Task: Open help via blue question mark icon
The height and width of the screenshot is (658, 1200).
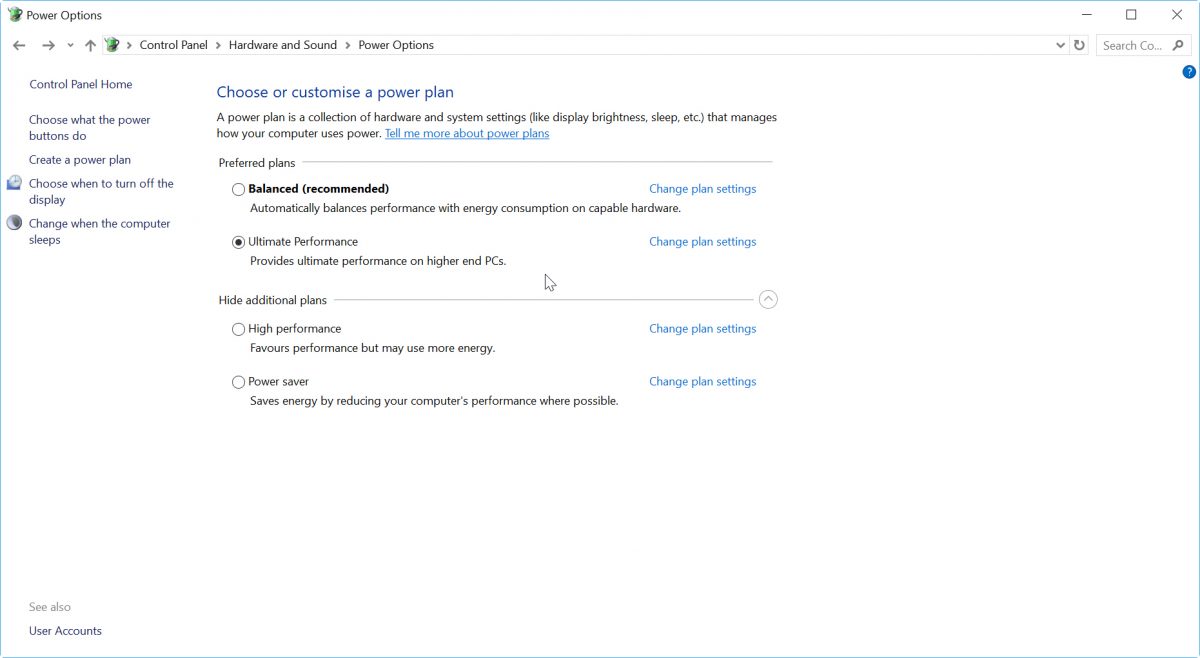Action: tap(1189, 72)
